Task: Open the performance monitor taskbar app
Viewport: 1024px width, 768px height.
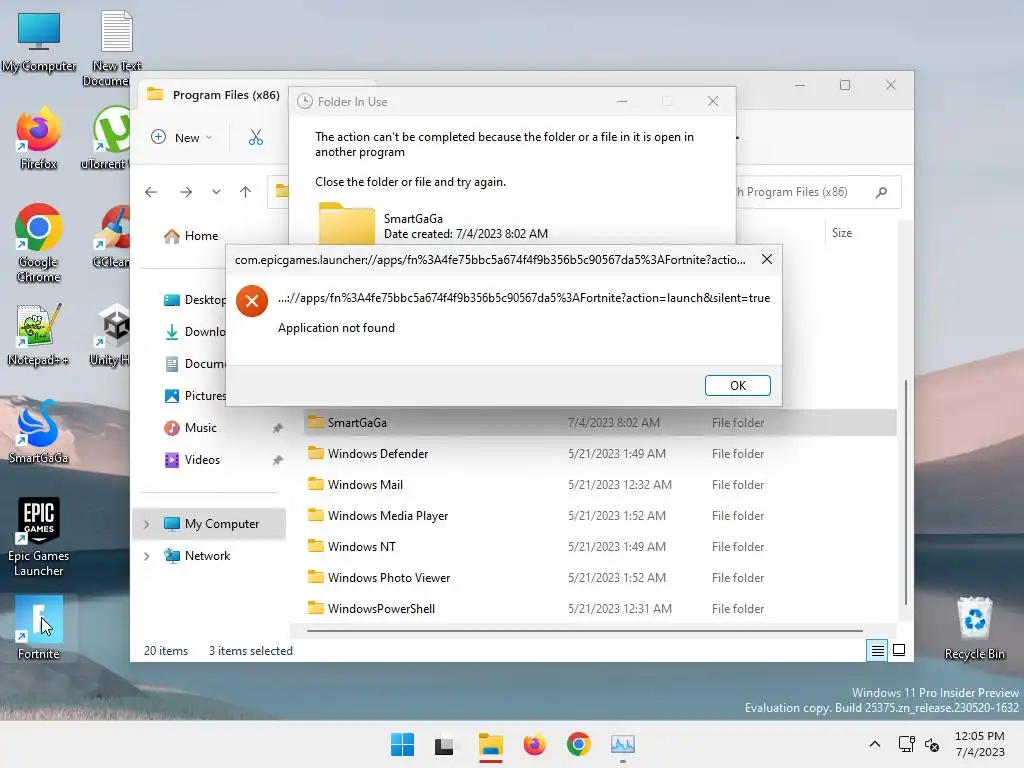Action: pyautogui.click(x=622, y=744)
